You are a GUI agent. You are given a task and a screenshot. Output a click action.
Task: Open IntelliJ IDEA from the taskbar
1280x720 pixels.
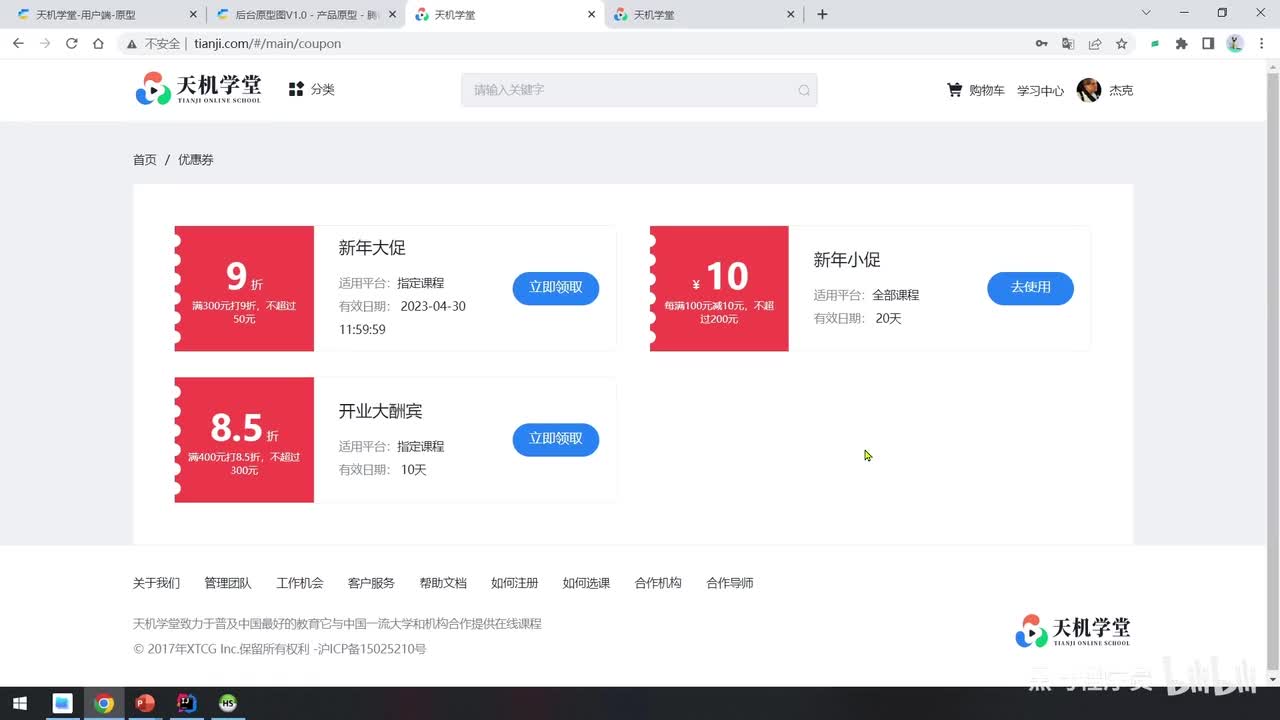(x=186, y=703)
